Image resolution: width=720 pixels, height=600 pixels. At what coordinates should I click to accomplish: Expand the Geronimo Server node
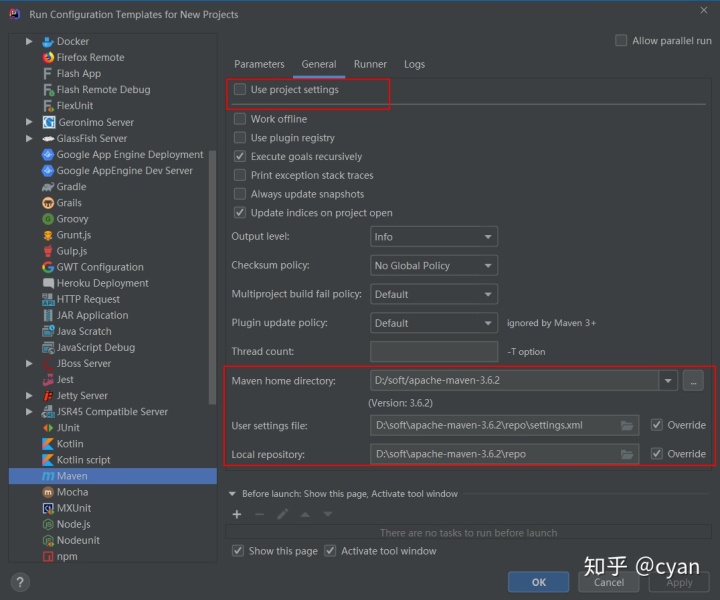[x=29, y=122]
